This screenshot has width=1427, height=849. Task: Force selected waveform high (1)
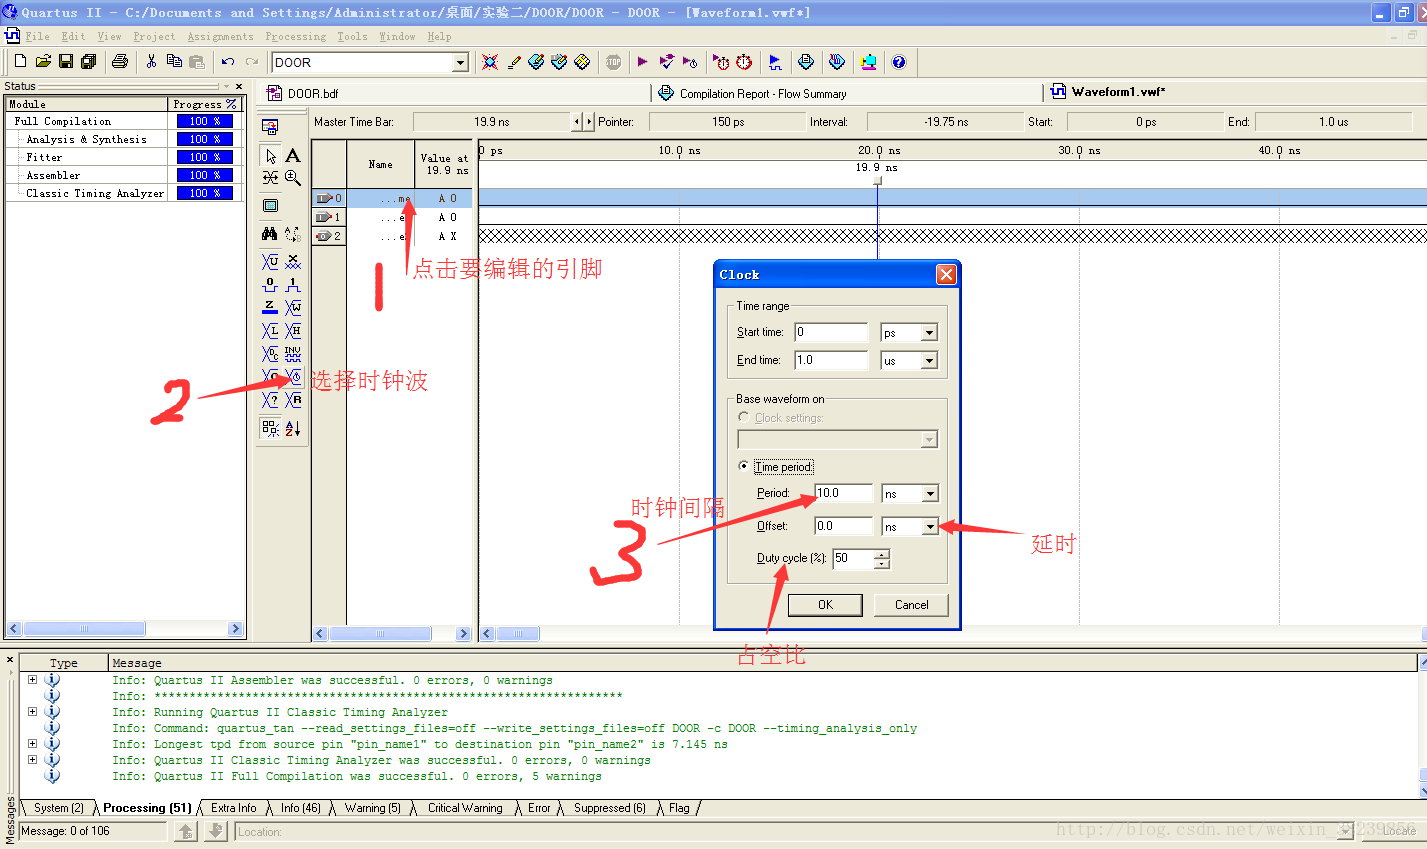(x=293, y=285)
